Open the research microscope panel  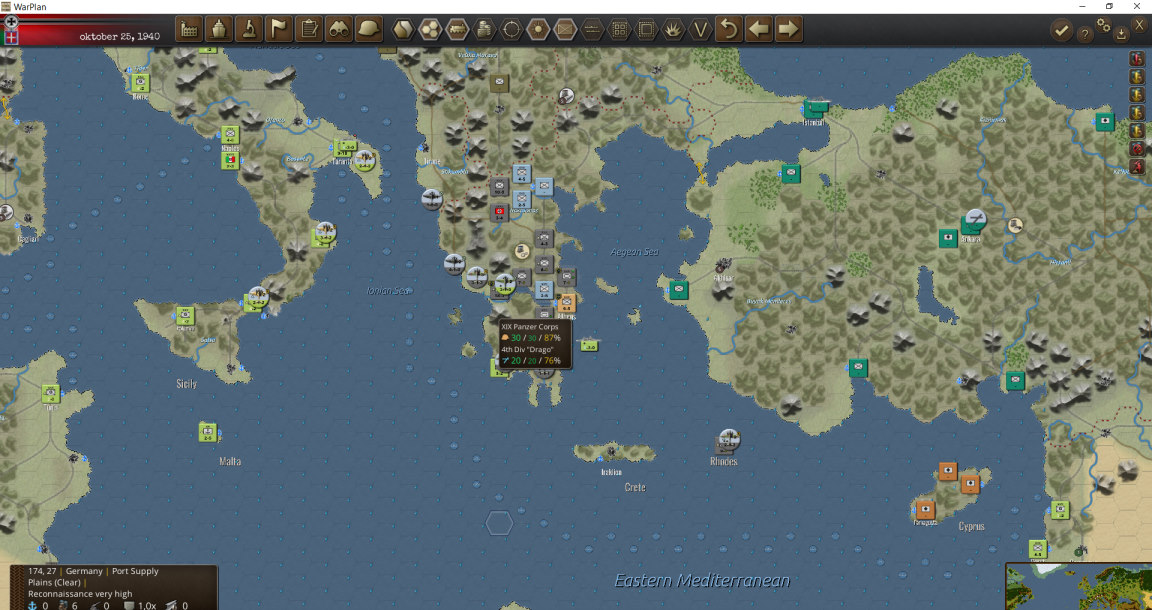coord(249,29)
